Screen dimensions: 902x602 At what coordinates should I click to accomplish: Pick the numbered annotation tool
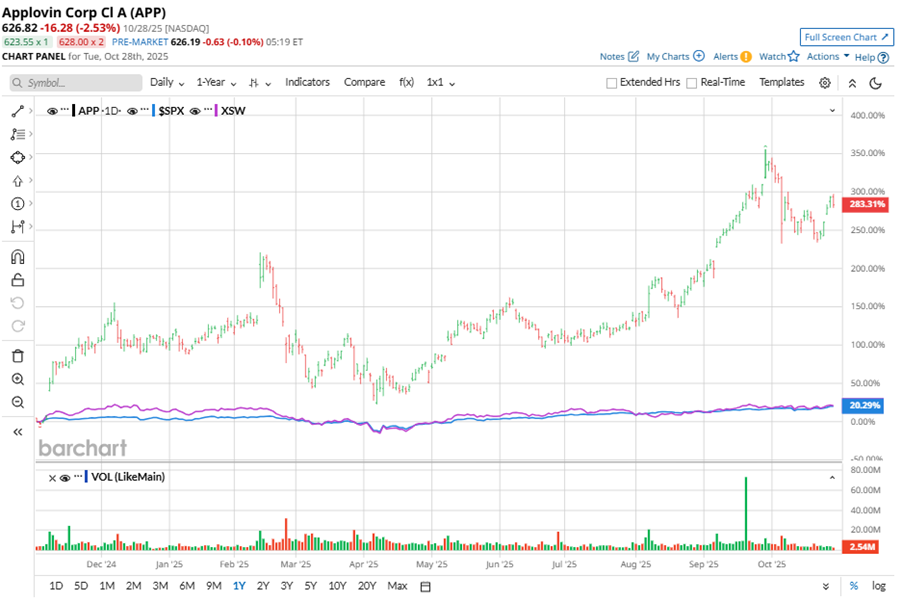pos(17,204)
